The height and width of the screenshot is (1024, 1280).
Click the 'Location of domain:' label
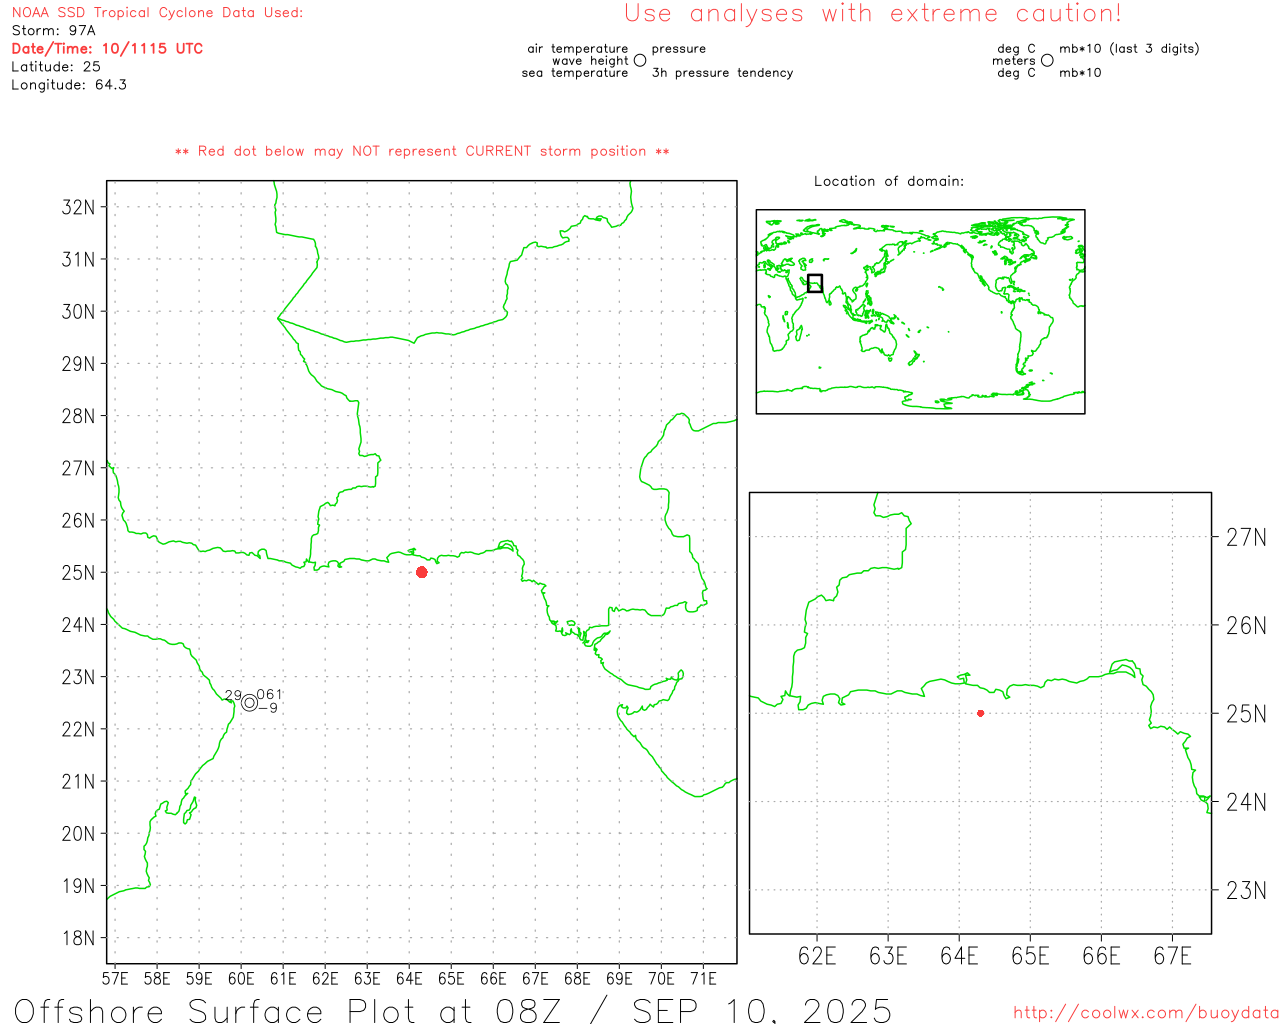click(x=889, y=181)
